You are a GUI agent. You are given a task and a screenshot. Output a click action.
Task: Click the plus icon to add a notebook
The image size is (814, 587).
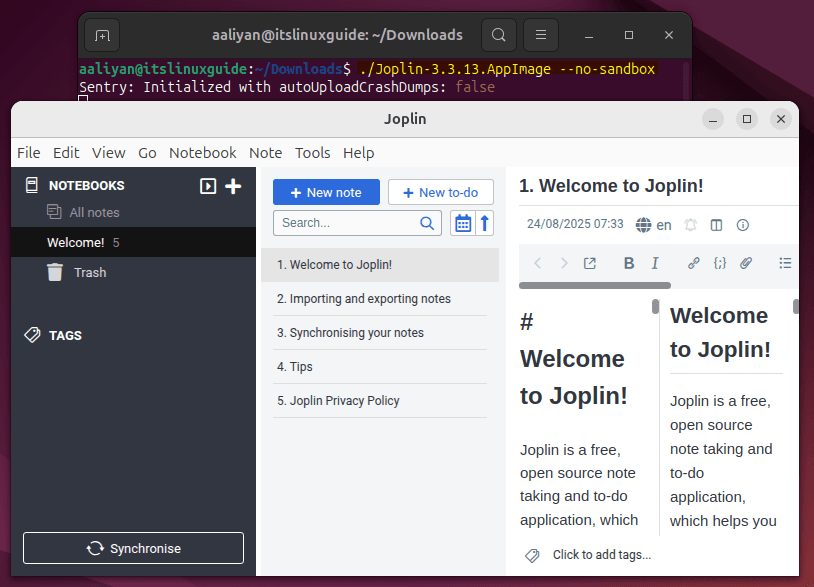coord(233,186)
